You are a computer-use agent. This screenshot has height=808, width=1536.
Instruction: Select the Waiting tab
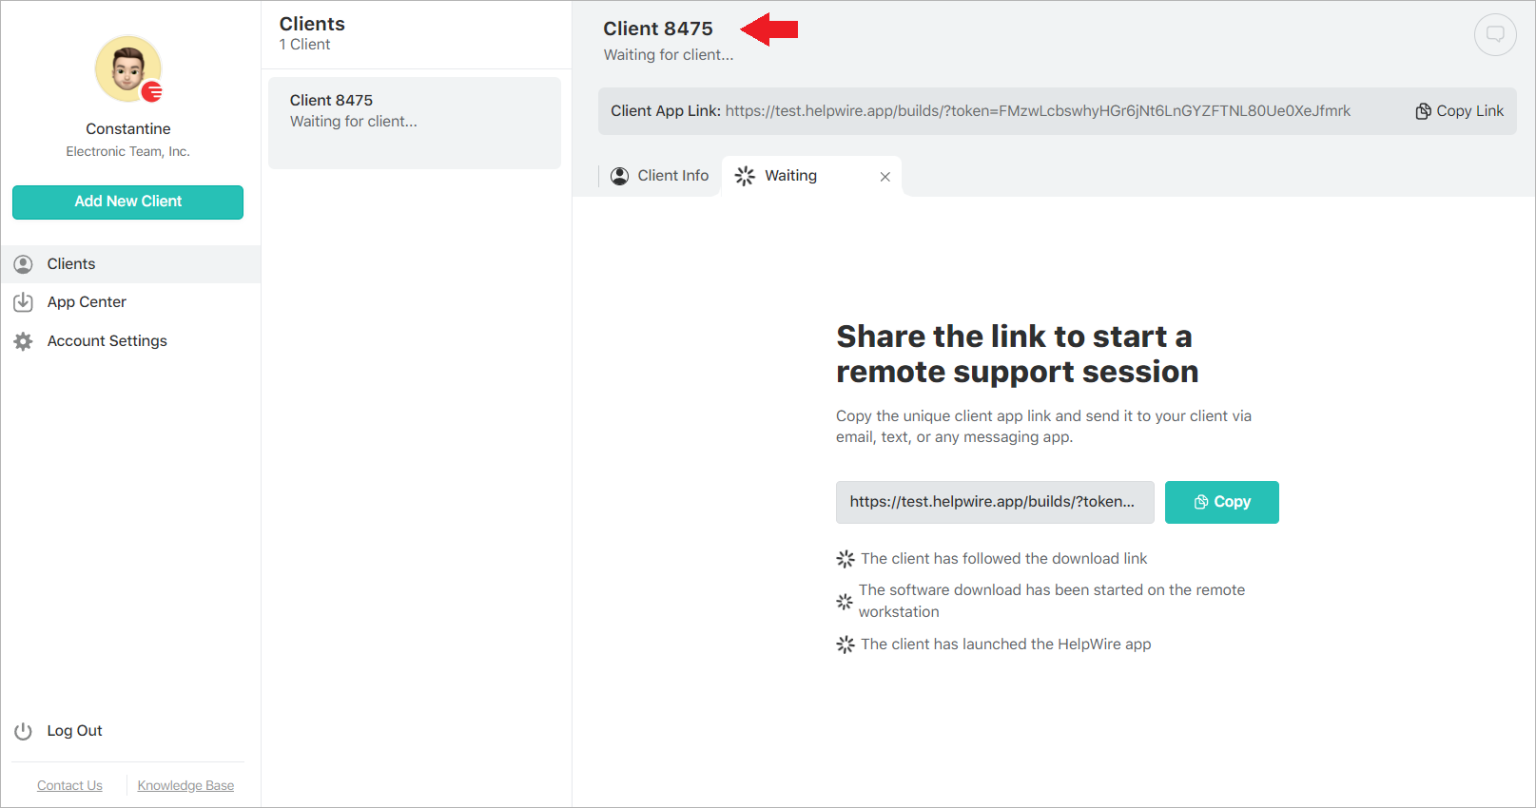point(791,175)
